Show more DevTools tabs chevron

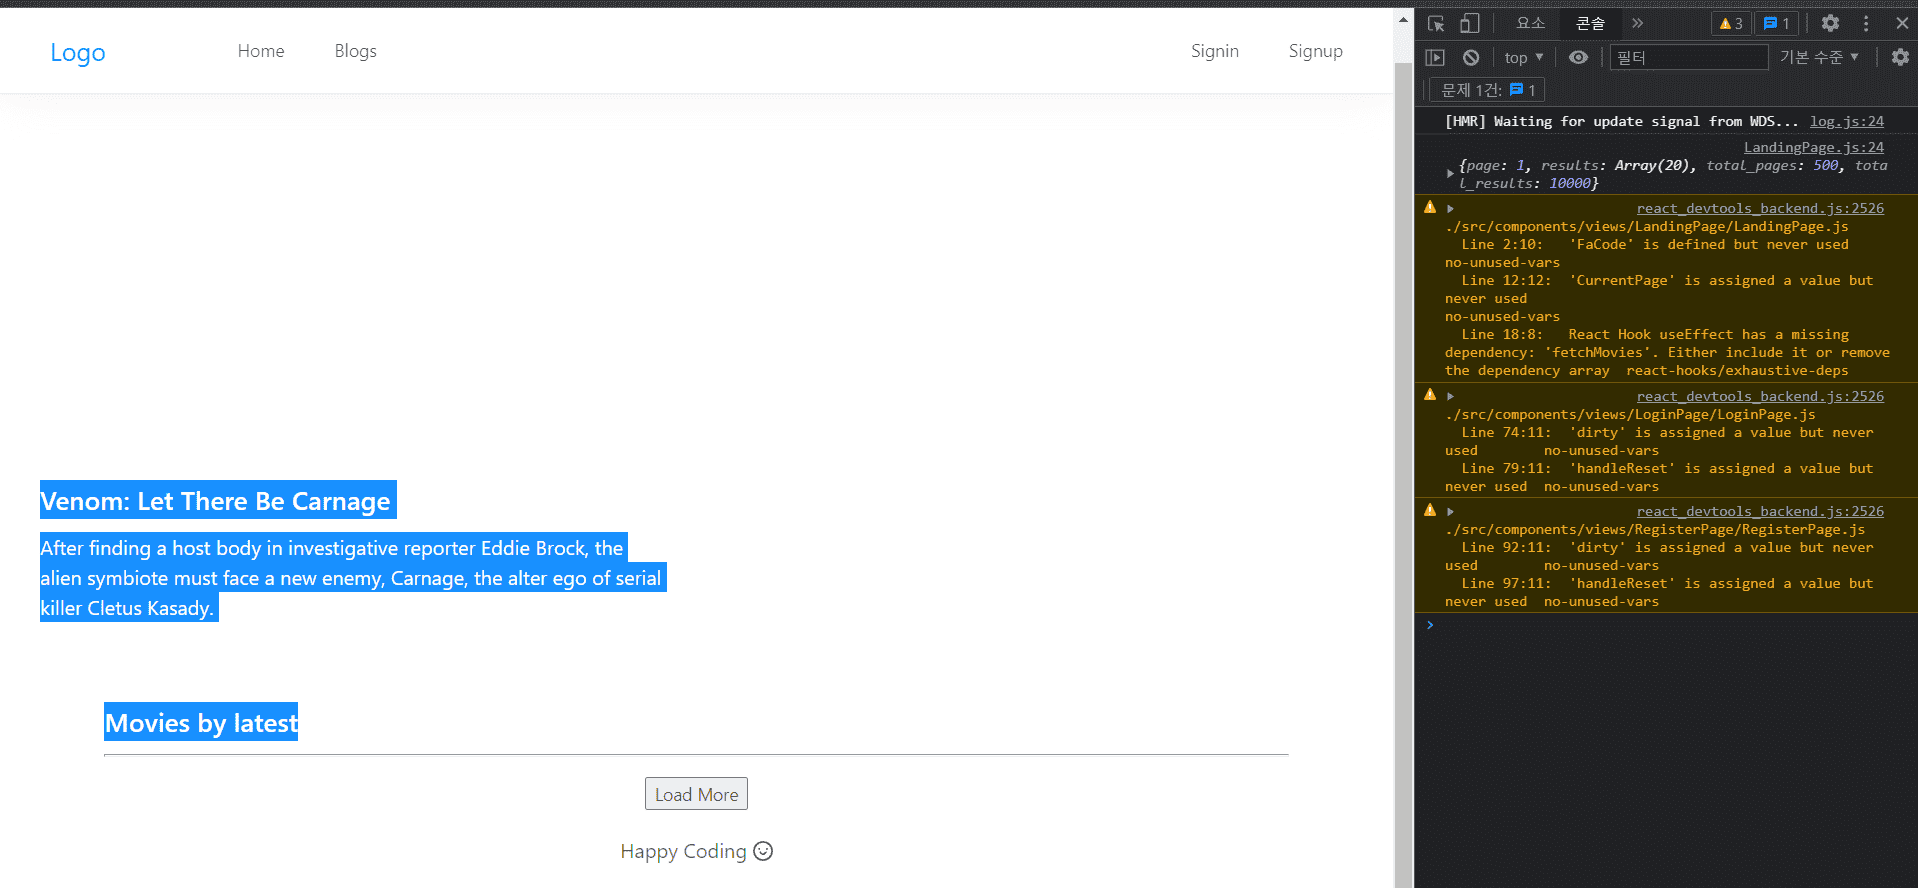(x=1637, y=23)
